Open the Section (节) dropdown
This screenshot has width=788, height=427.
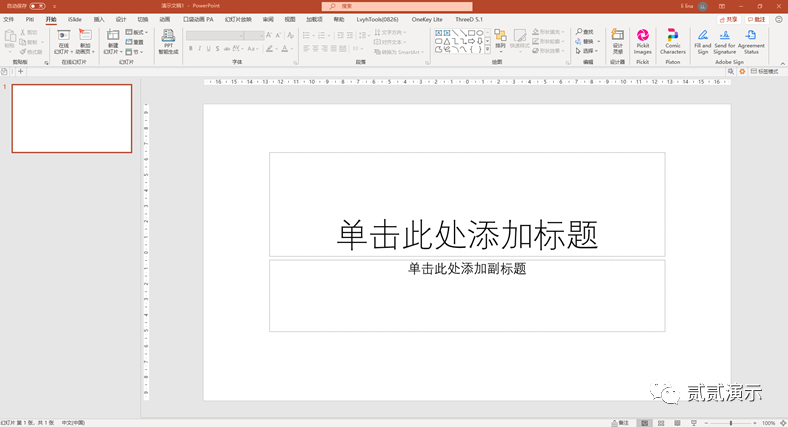coord(134,52)
